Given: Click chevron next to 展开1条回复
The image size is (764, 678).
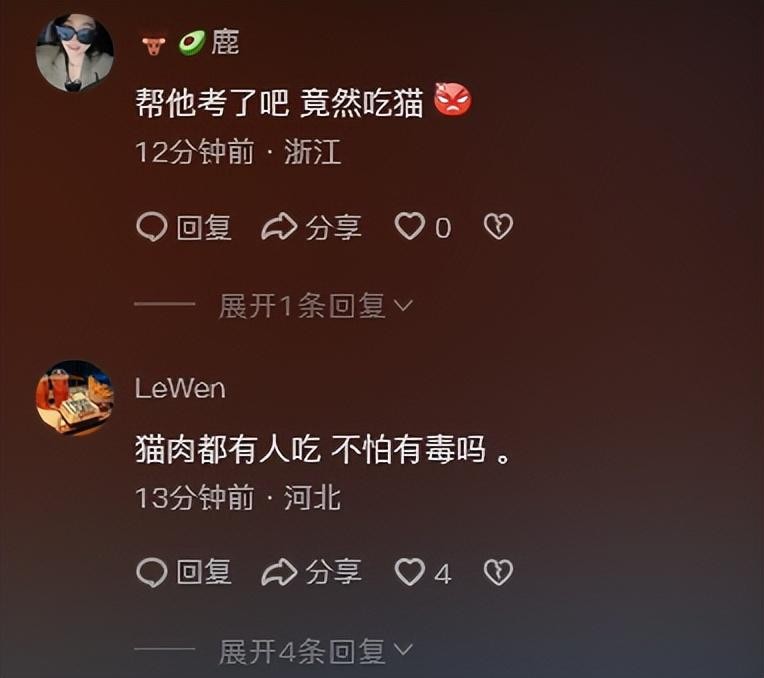Looking at the screenshot, I should coord(403,306).
